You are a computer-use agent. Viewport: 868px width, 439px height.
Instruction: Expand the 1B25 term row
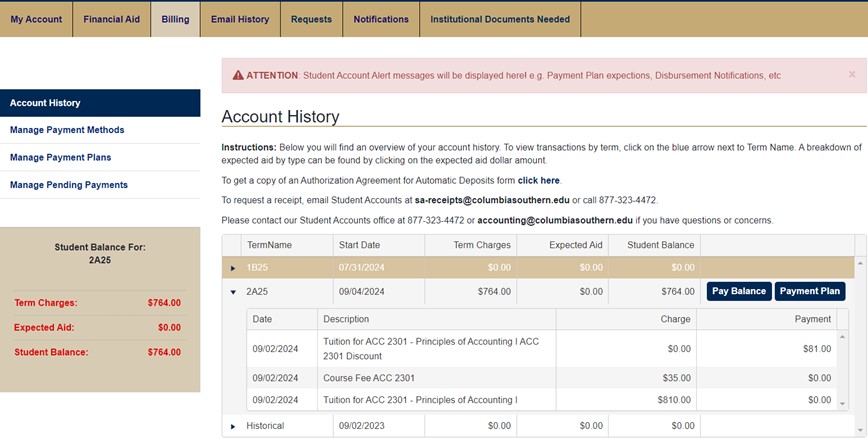click(x=233, y=268)
